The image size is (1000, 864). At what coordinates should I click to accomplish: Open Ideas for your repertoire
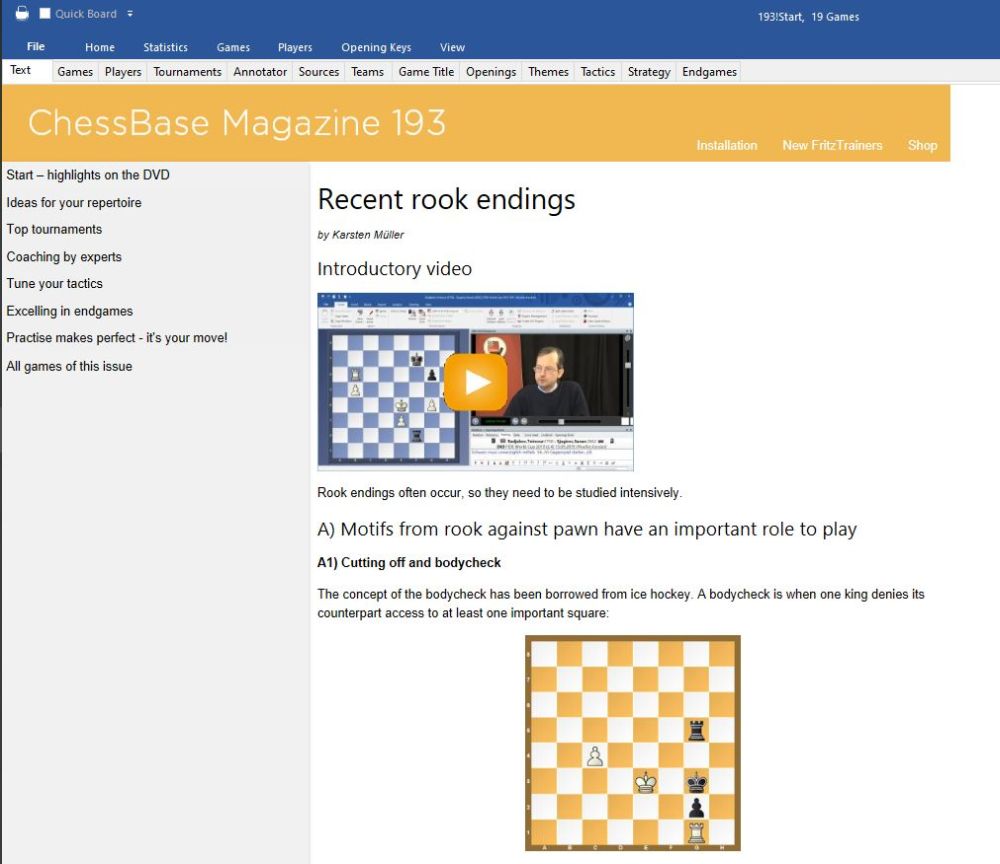(74, 202)
